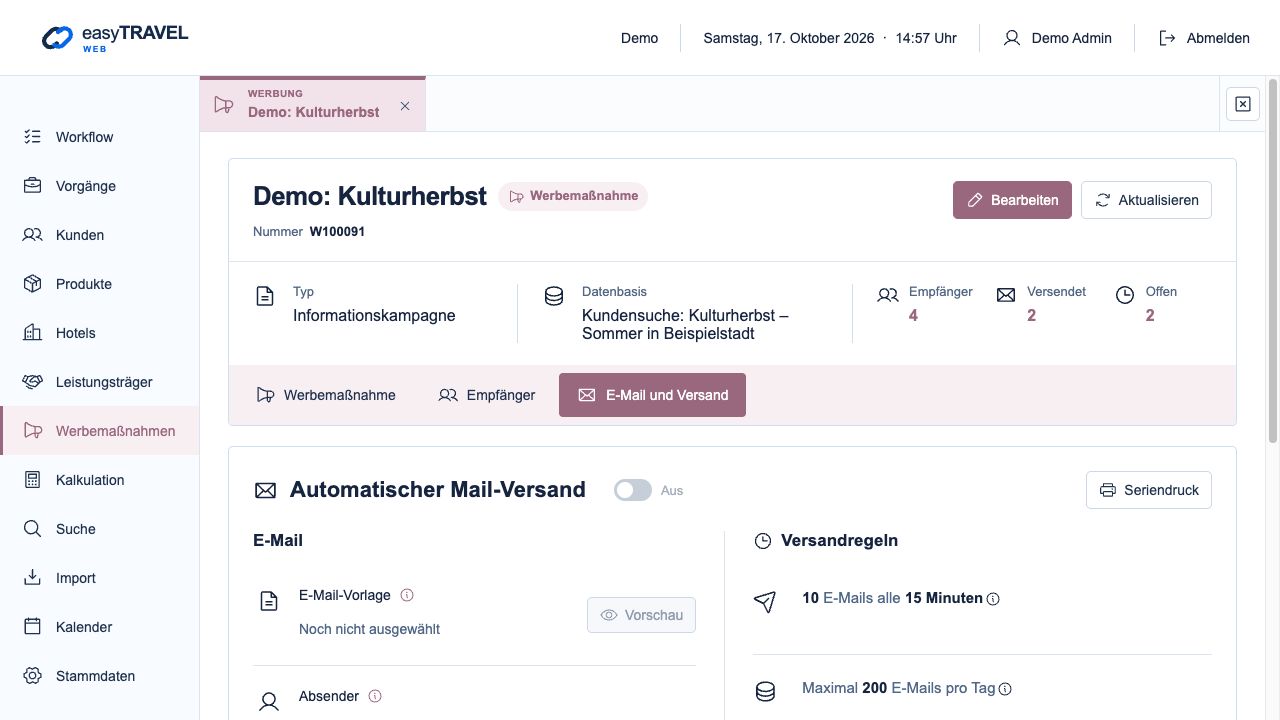Click the Leistungsträger handshake icon
Image resolution: width=1280 pixels, height=720 pixels.
[x=33, y=382]
